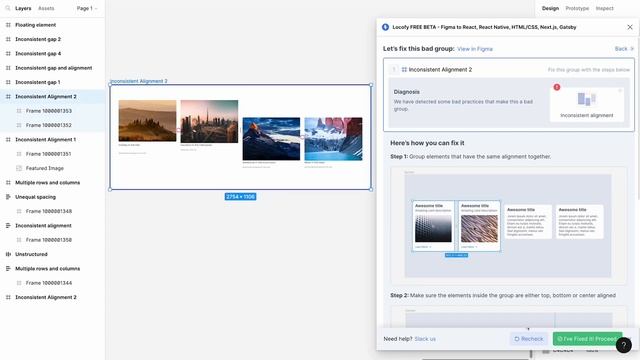Viewport: 640px width, 360px height.
Task: Switch to the Layers tab
Action: coord(23,8)
